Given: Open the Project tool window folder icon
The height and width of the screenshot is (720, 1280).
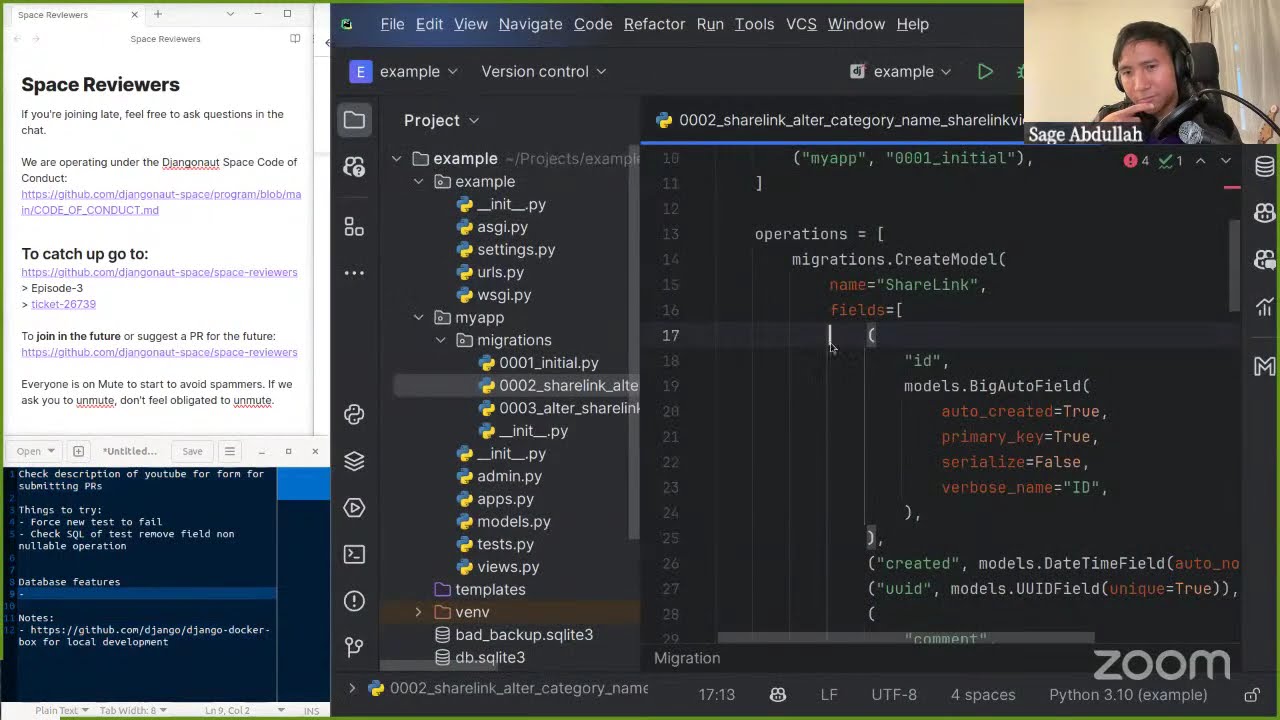Looking at the screenshot, I should [354, 121].
